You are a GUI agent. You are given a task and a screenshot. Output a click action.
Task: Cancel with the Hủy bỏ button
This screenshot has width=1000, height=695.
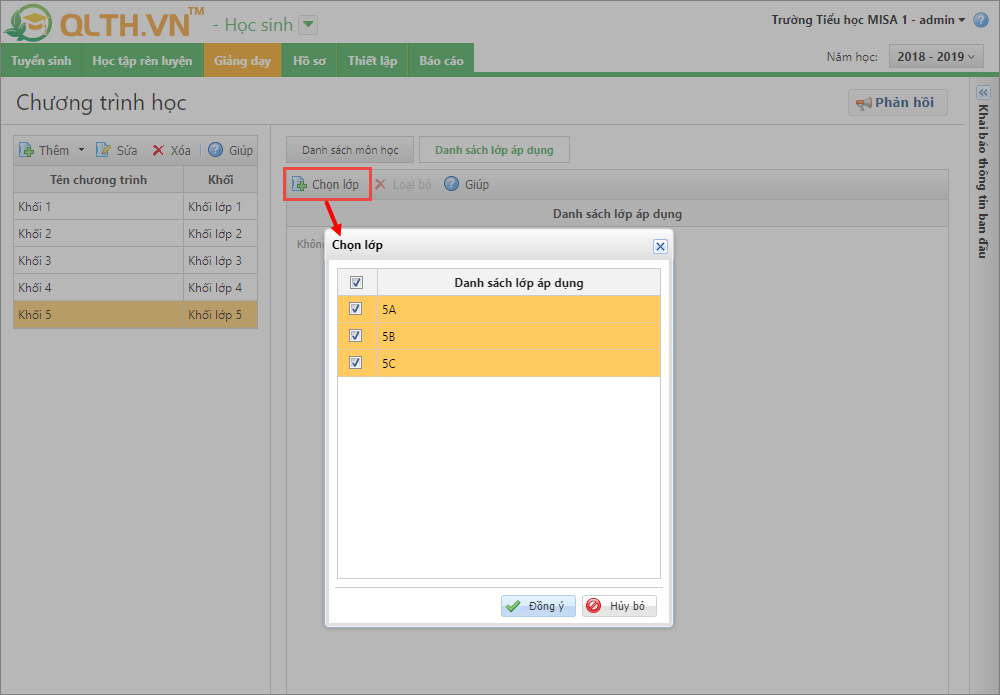point(619,606)
